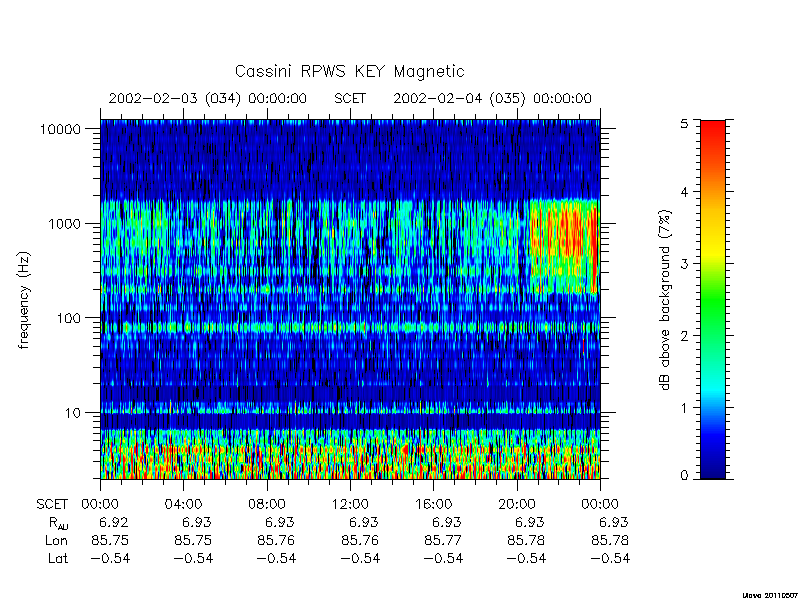Click the cyan horizontal emission line near 80 Hz
Viewport: 800px width, 600px height.
350,327
